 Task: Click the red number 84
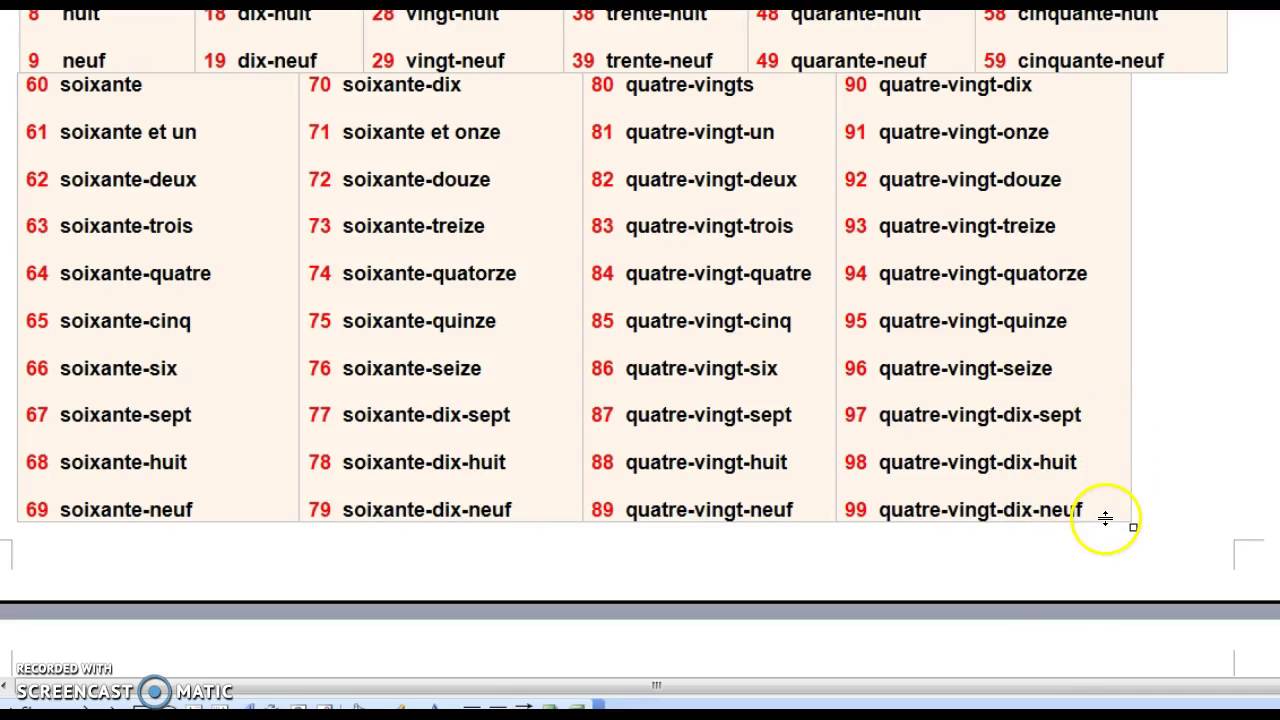602,273
